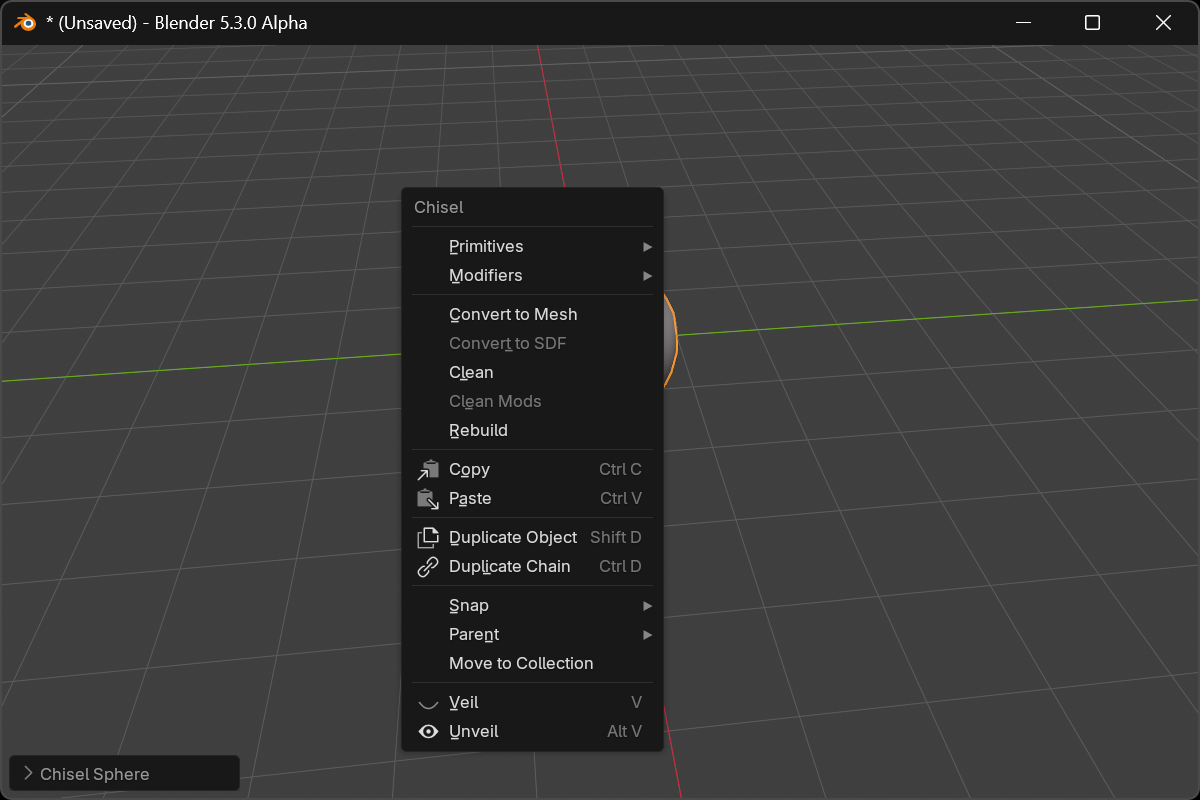Click the Shift D shortcut label
The width and height of the screenshot is (1200, 800).
(616, 537)
